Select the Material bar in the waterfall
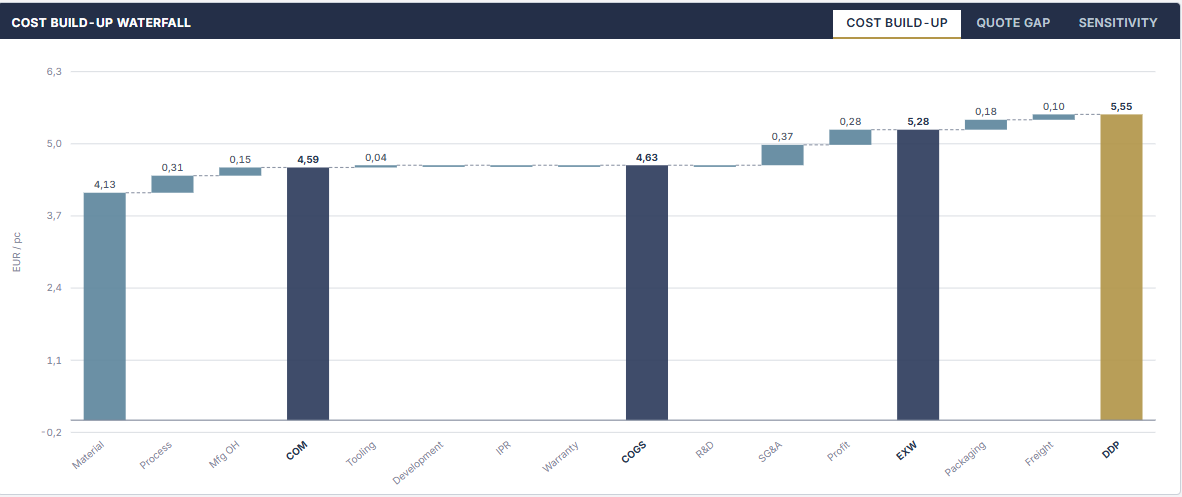This screenshot has height=497, width=1182. (105, 306)
